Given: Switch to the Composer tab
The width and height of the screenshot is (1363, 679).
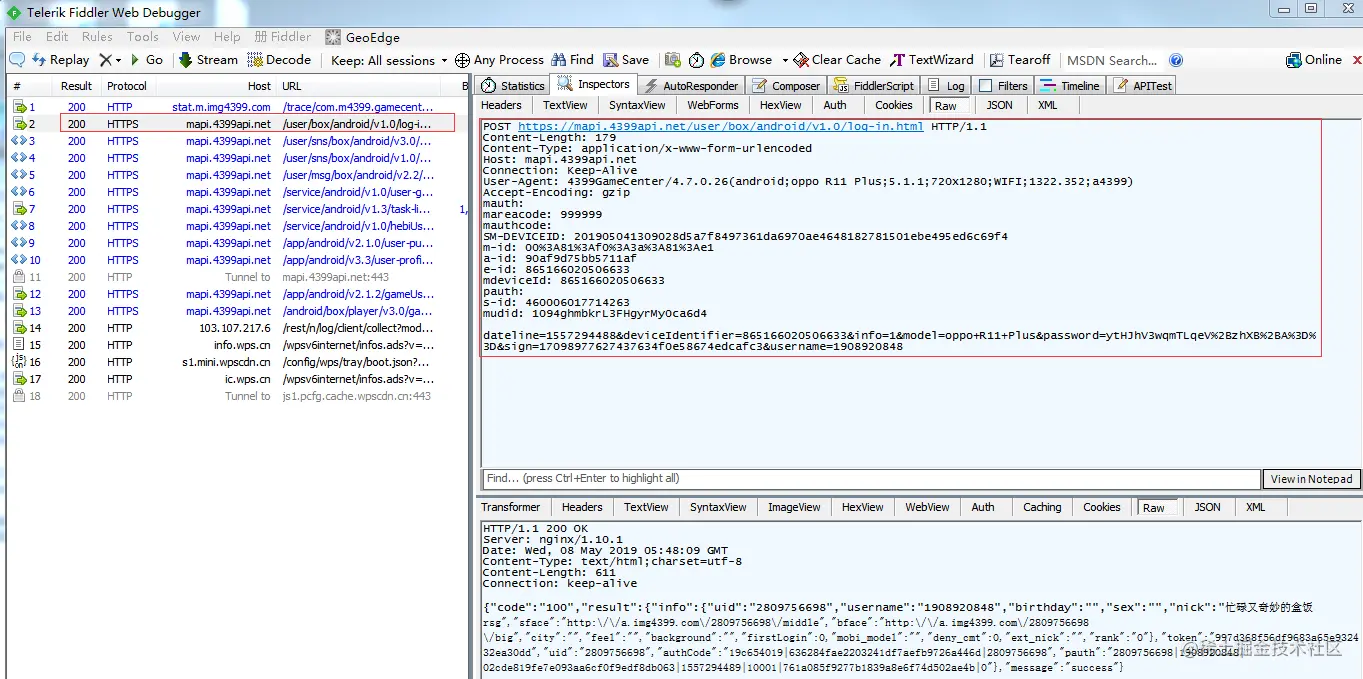Looking at the screenshot, I should [x=786, y=86].
